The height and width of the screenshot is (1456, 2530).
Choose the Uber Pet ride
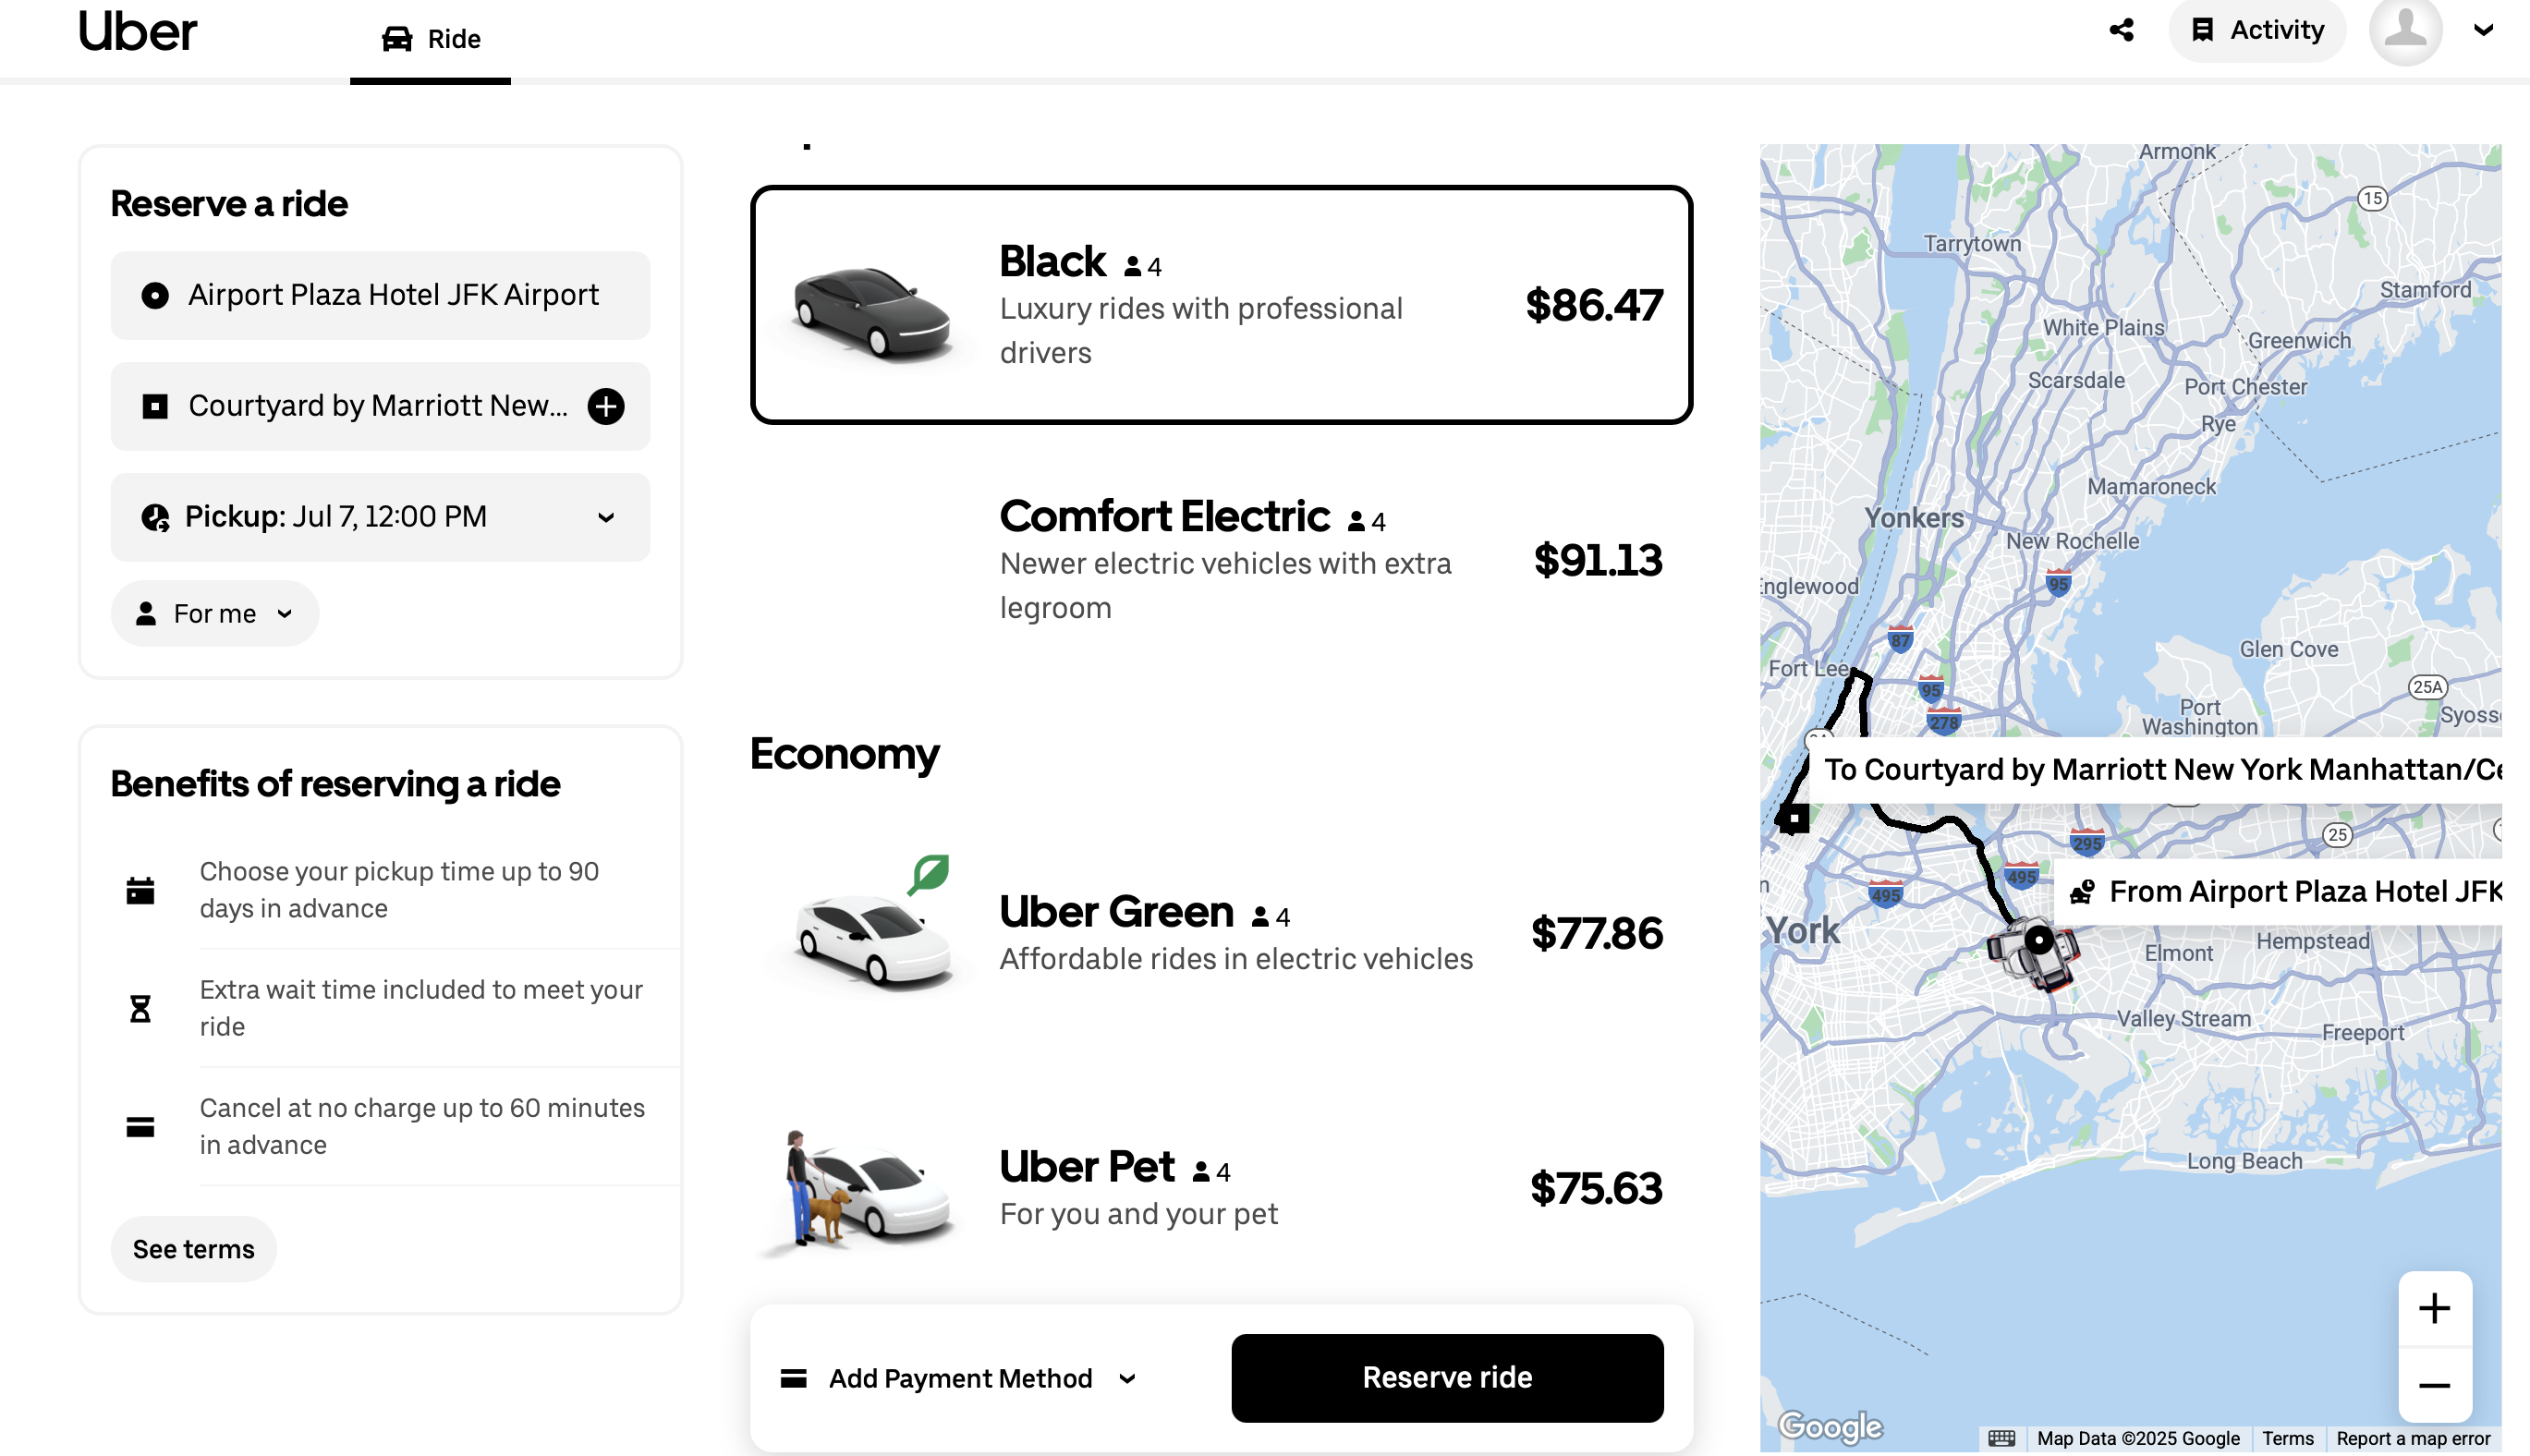1221,1188
